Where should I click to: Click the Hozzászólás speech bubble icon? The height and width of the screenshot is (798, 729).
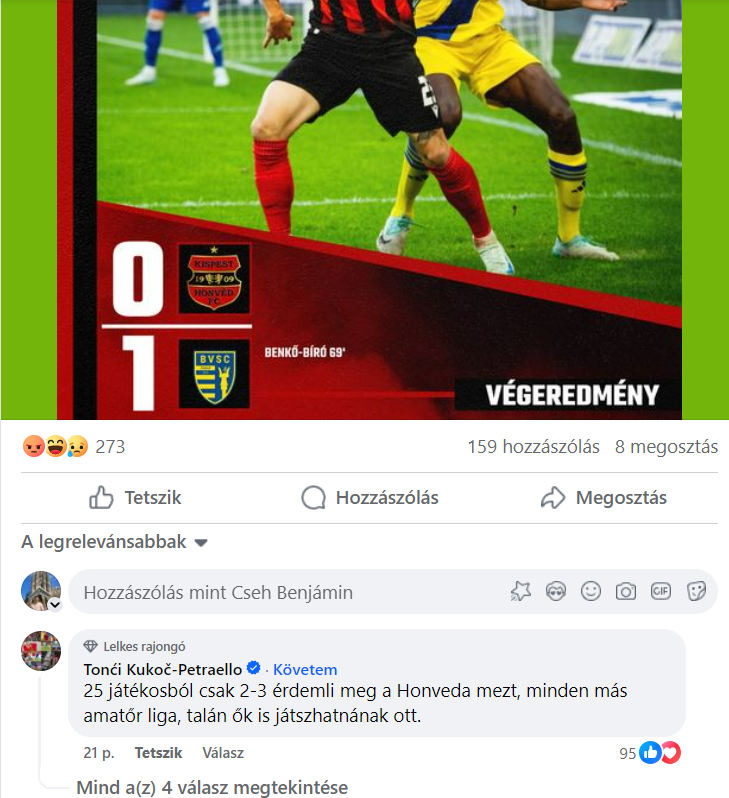tap(313, 497)
